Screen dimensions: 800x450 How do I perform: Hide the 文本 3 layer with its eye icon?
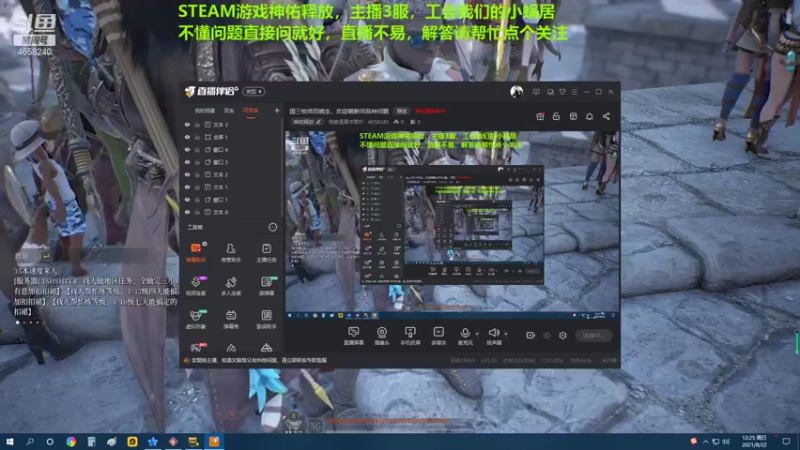click(187, 124)
